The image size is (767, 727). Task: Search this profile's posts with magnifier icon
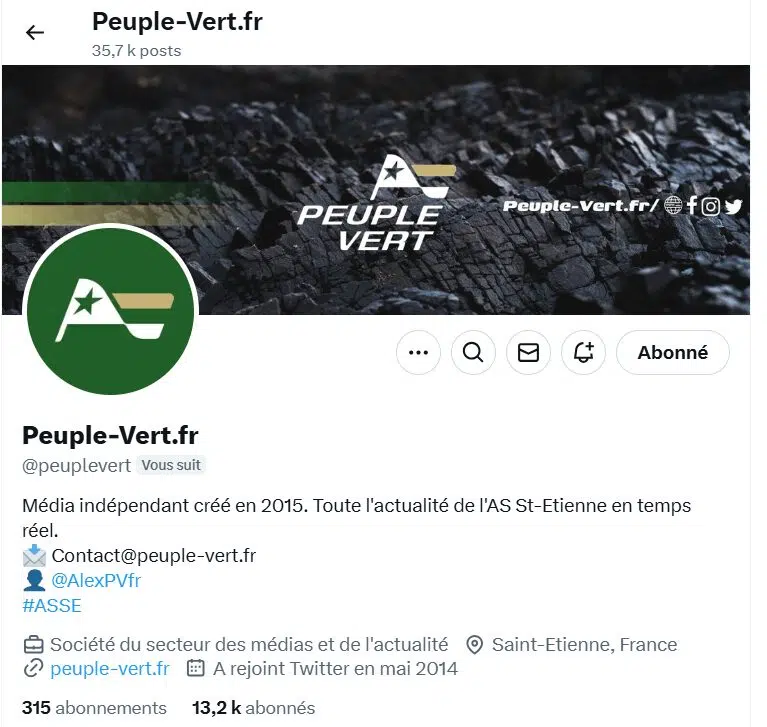pos(473,352)
